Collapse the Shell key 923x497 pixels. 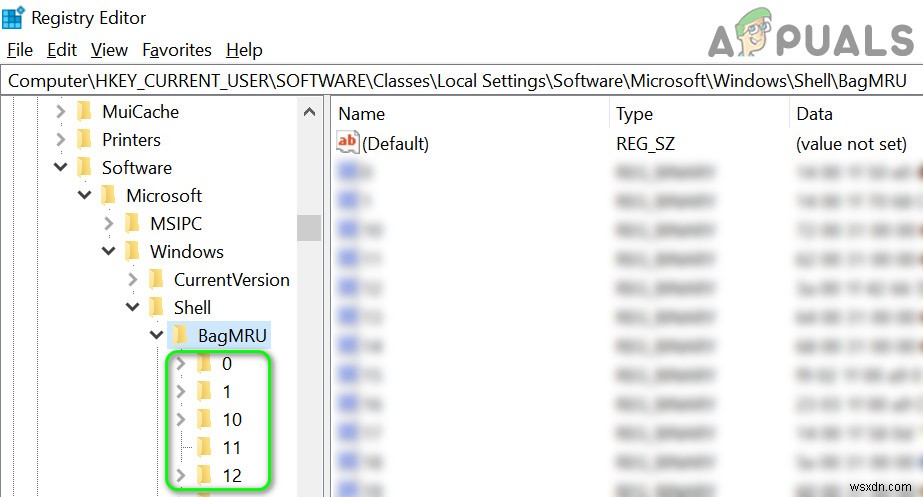tap(132, 307)
